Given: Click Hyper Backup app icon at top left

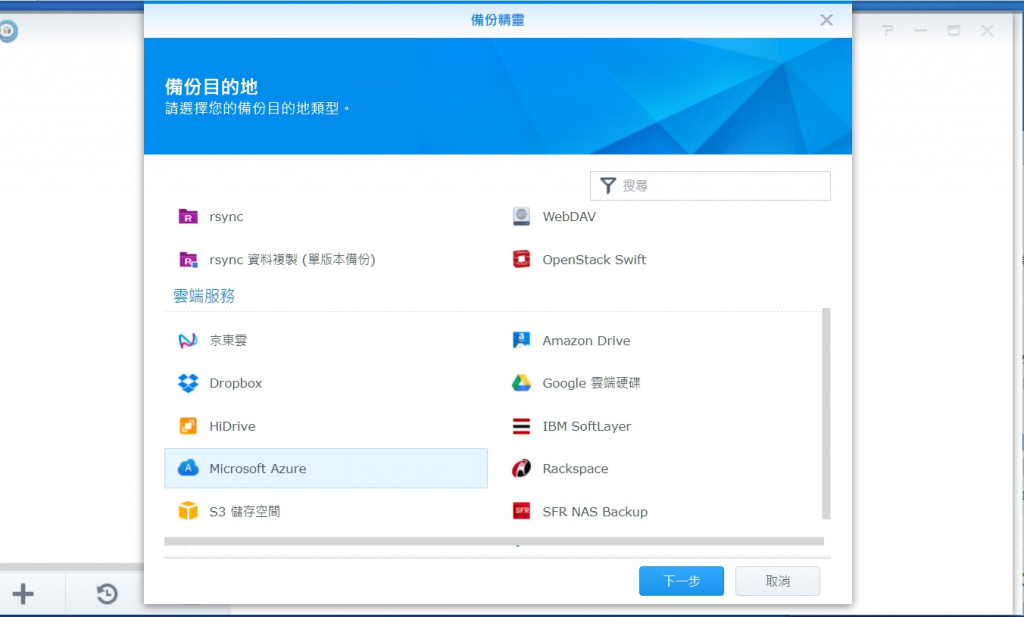Looking at the screenshot, I should [8, 31].
